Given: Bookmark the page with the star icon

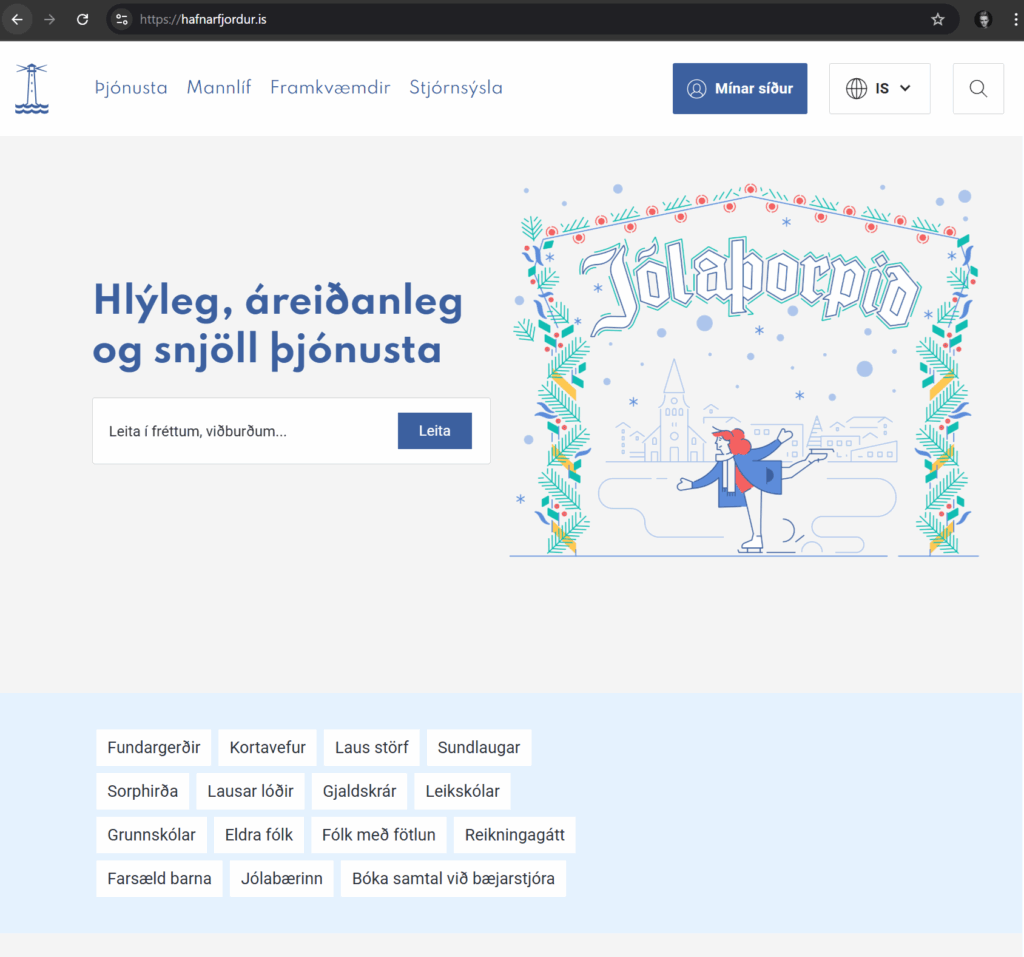Looking at the screenshot, I should [x=937, y=19].
